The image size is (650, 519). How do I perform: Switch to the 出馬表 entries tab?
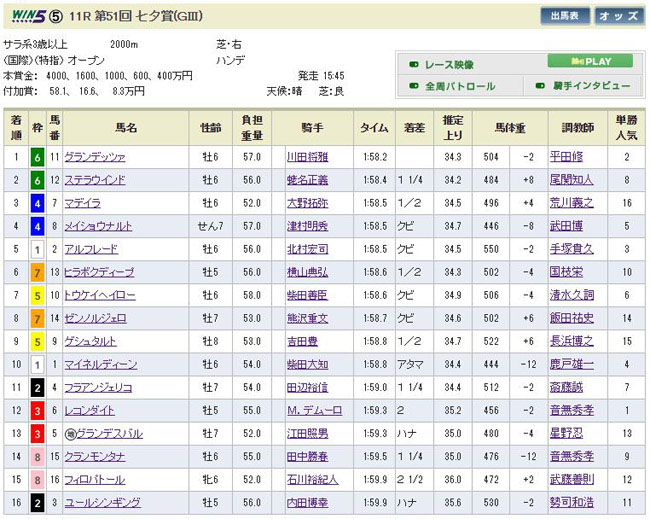coord(564,16)
